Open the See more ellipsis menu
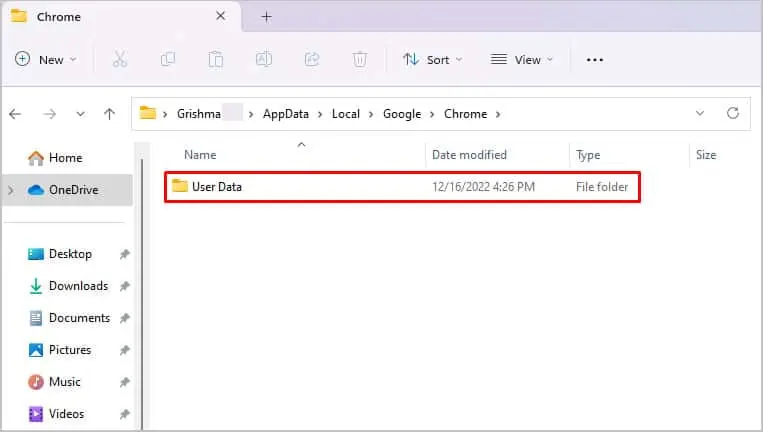Viewport: 763px width, 432px height. 595,60
